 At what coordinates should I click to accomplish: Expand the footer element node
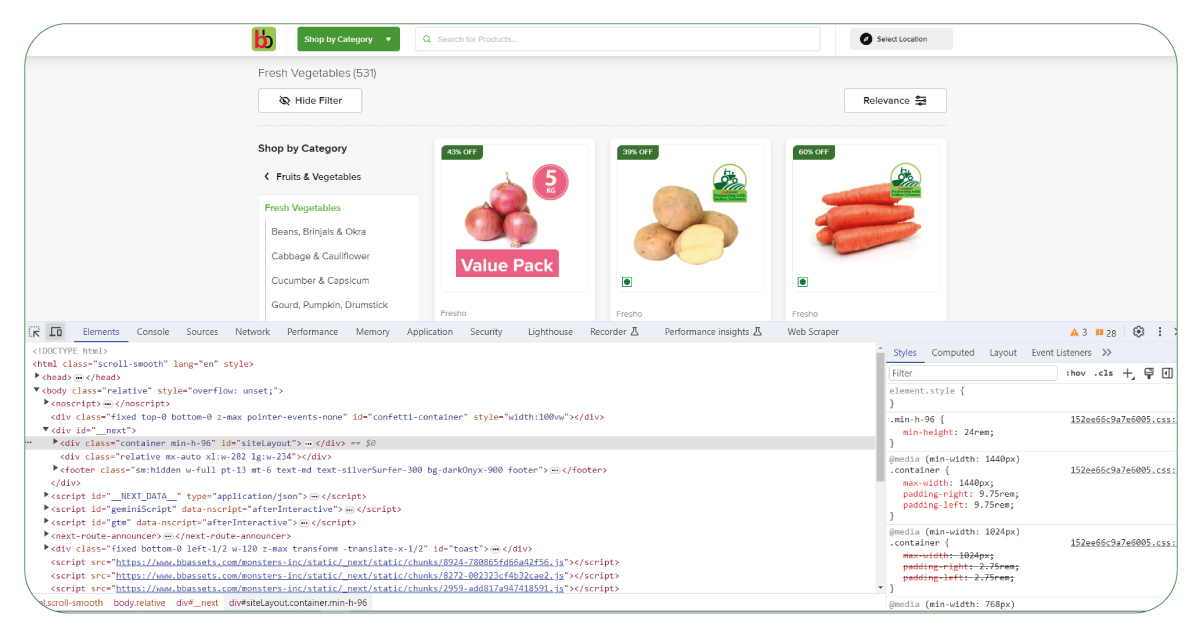tap(56, 469)
